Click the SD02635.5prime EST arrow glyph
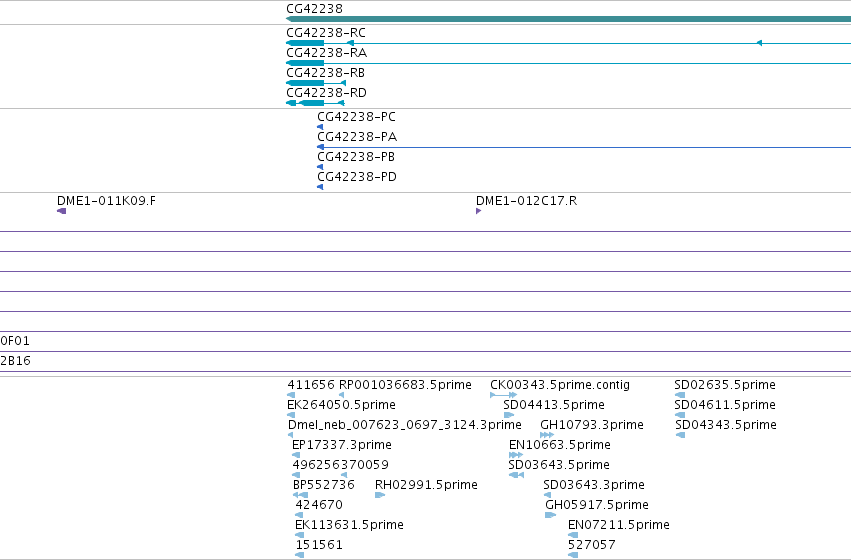Viewport: 851px width, 560px height. tap(679, 395)
